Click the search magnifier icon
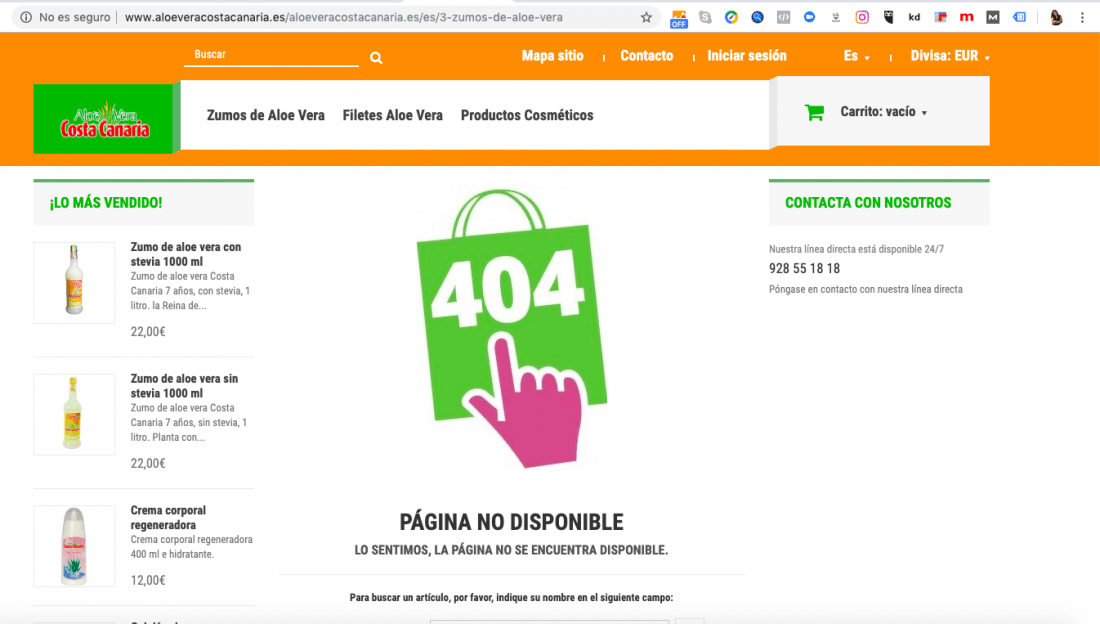The width and height of the screenshot is (1100, 624). click(376, 58)
